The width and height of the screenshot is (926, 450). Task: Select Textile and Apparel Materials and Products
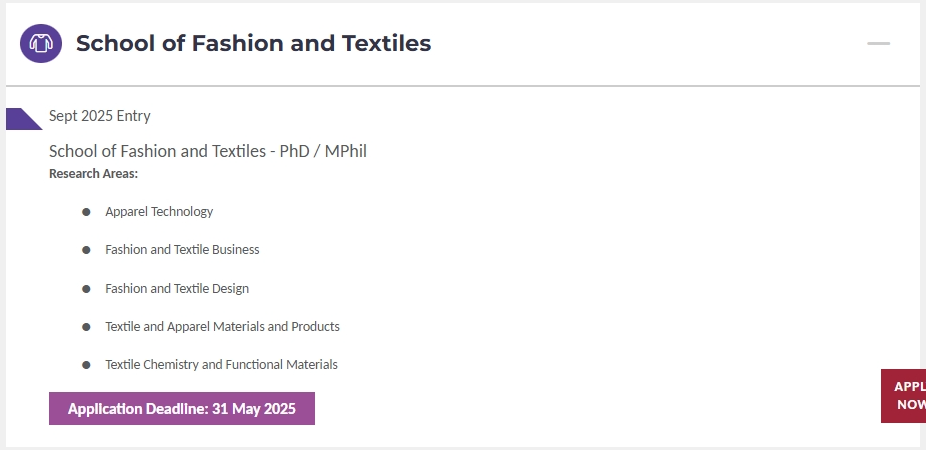(x=222, y=327)
